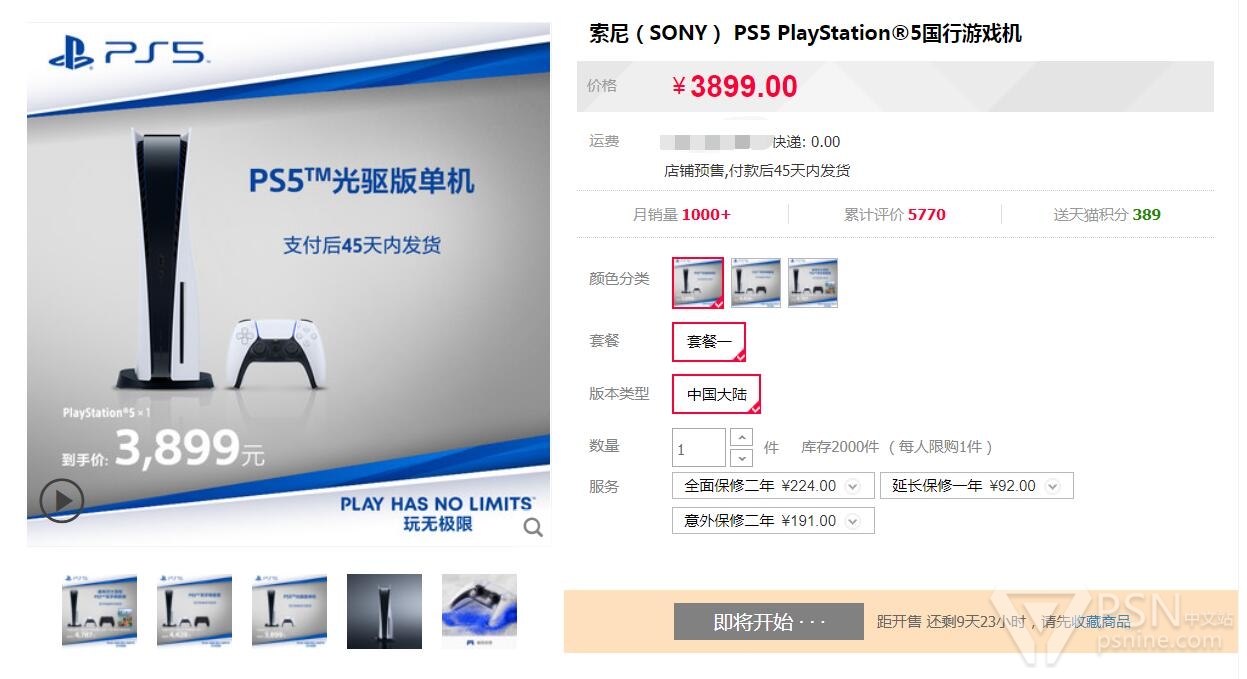This screenshot has width=1247, height=679.
Task: Open the 累计评价 5770 reviews tab
Action: tap(894, 214)
